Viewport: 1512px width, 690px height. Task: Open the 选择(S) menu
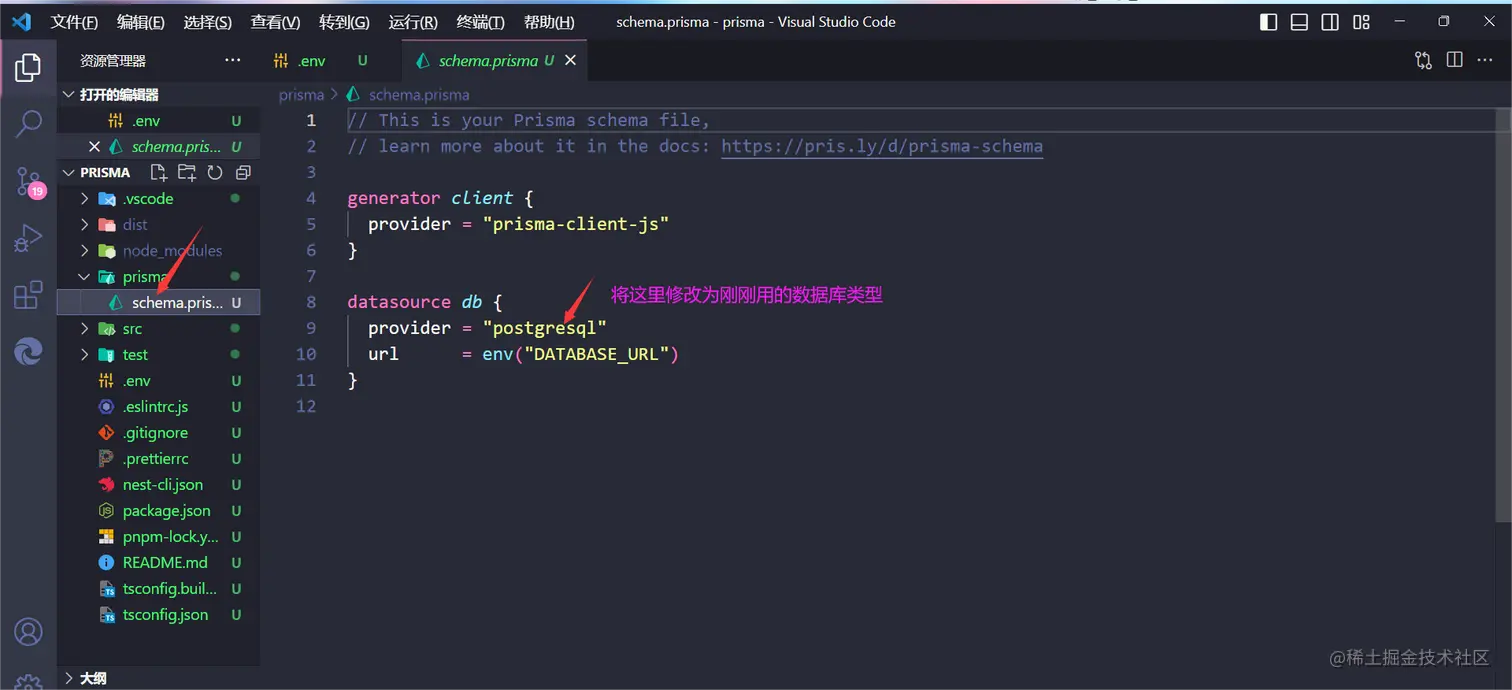click(x=208, y=22)
